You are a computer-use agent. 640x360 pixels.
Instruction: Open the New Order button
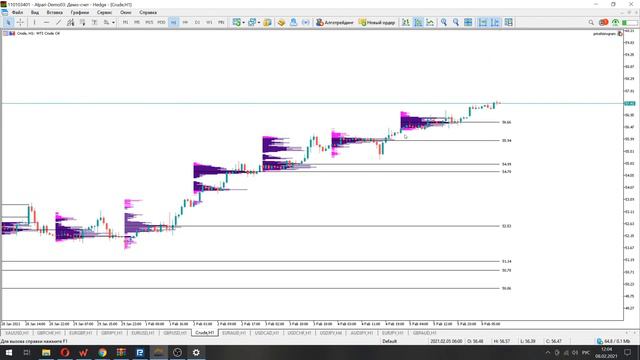click(377, 22)
